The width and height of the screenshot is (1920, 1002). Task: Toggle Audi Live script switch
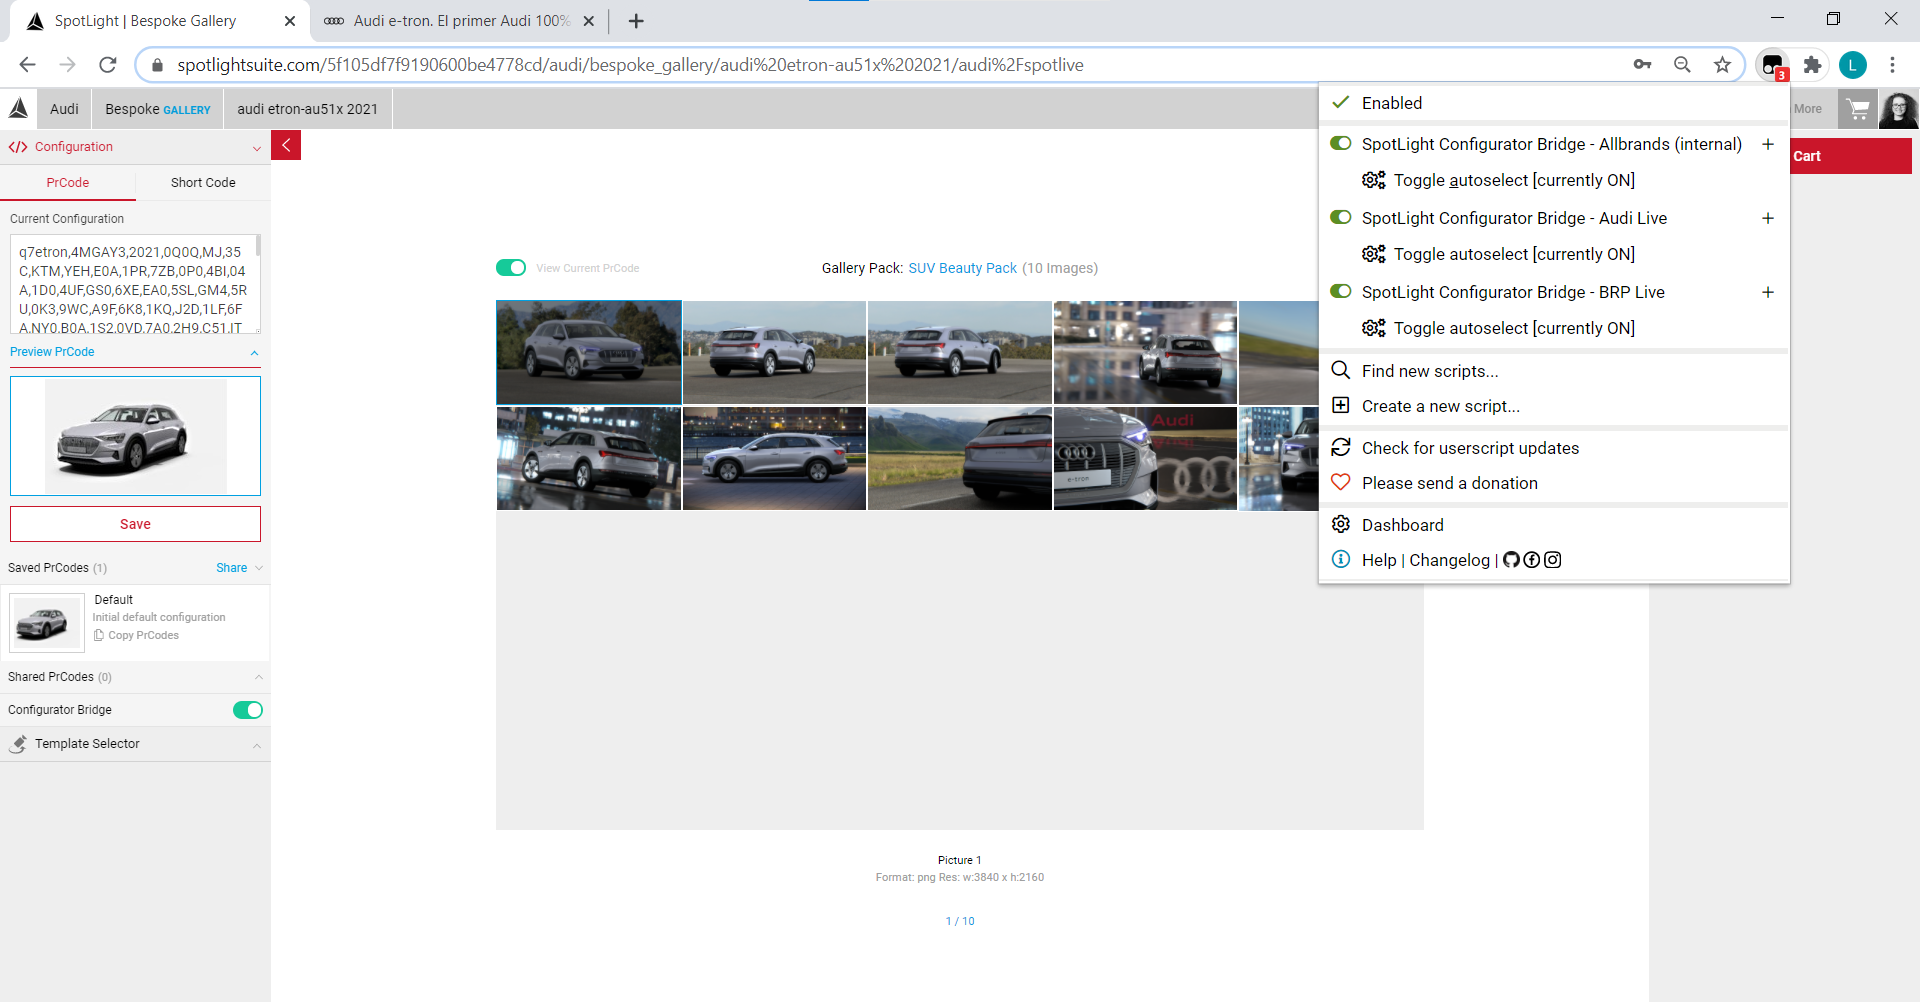tap(1341, 217)
